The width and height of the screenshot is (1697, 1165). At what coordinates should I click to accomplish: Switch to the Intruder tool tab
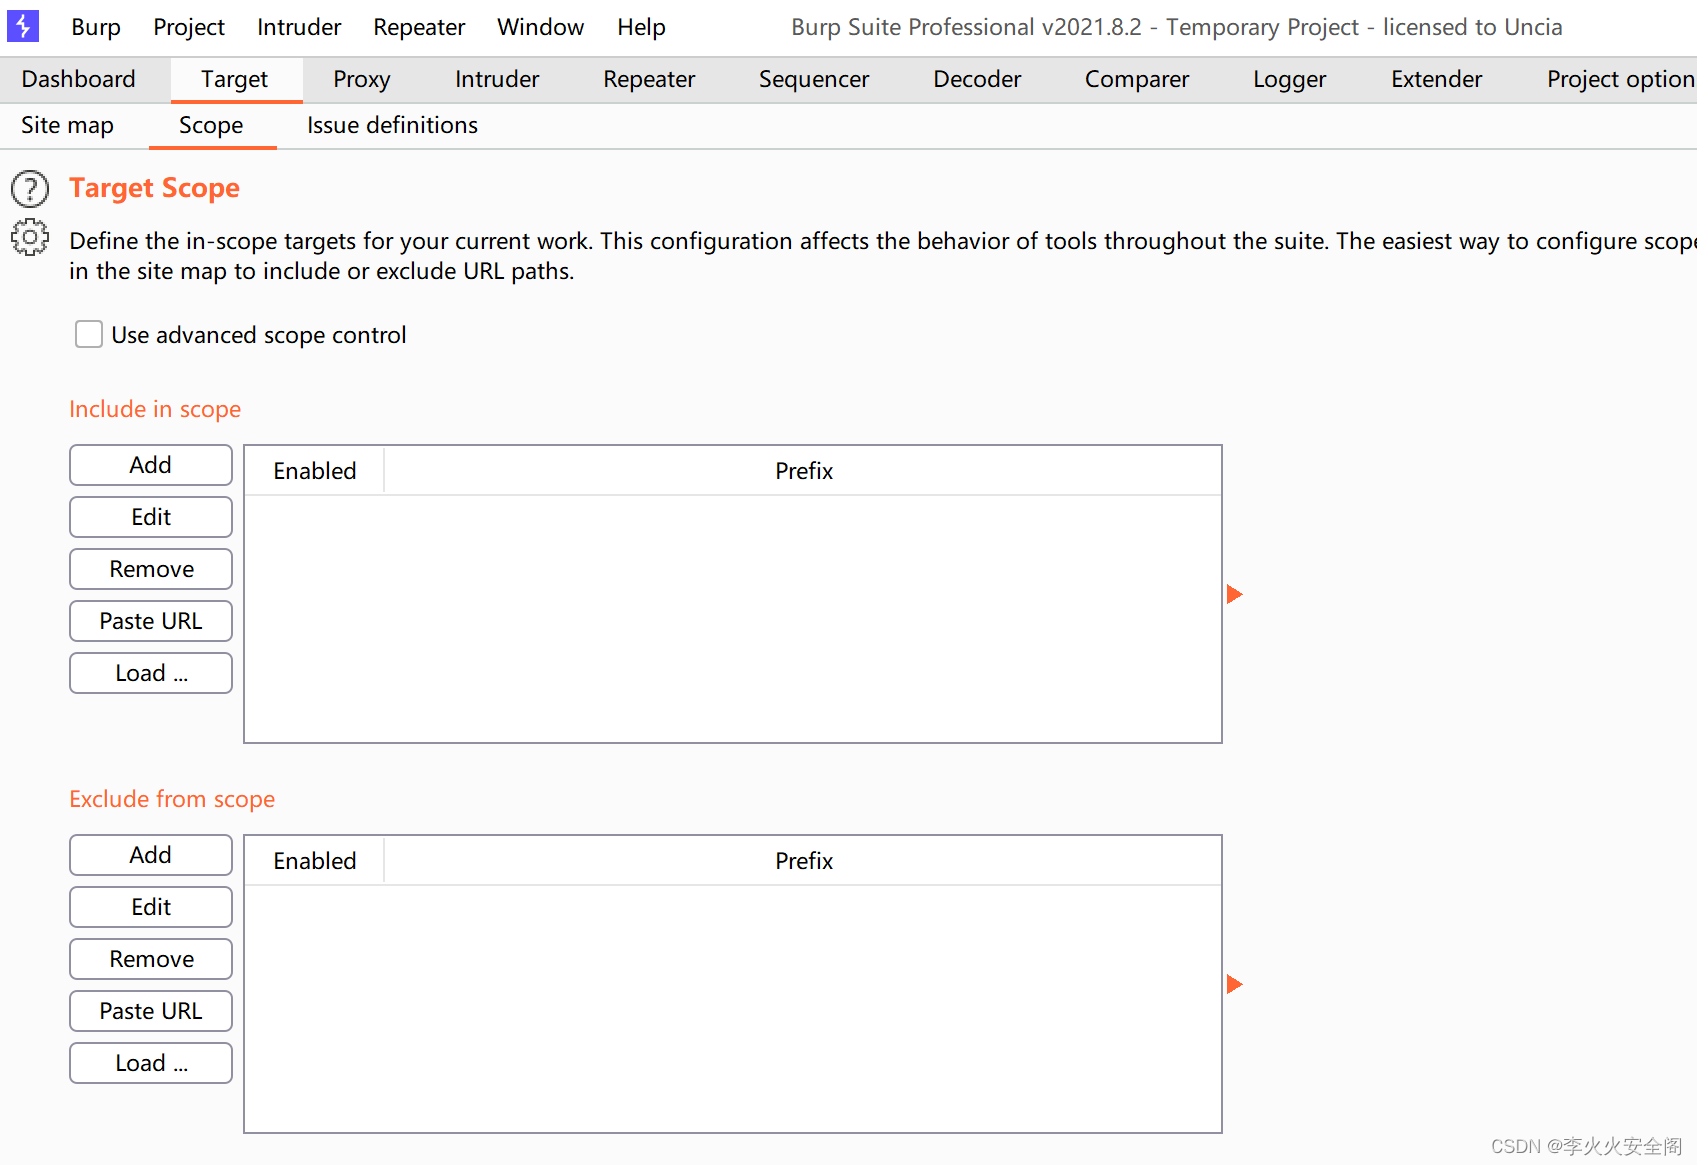(x=497, y=79)
